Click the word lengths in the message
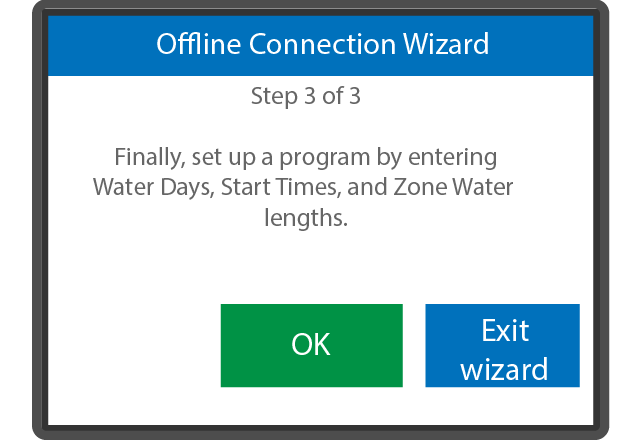Screen dimensions: 640x440 [305, 218]
